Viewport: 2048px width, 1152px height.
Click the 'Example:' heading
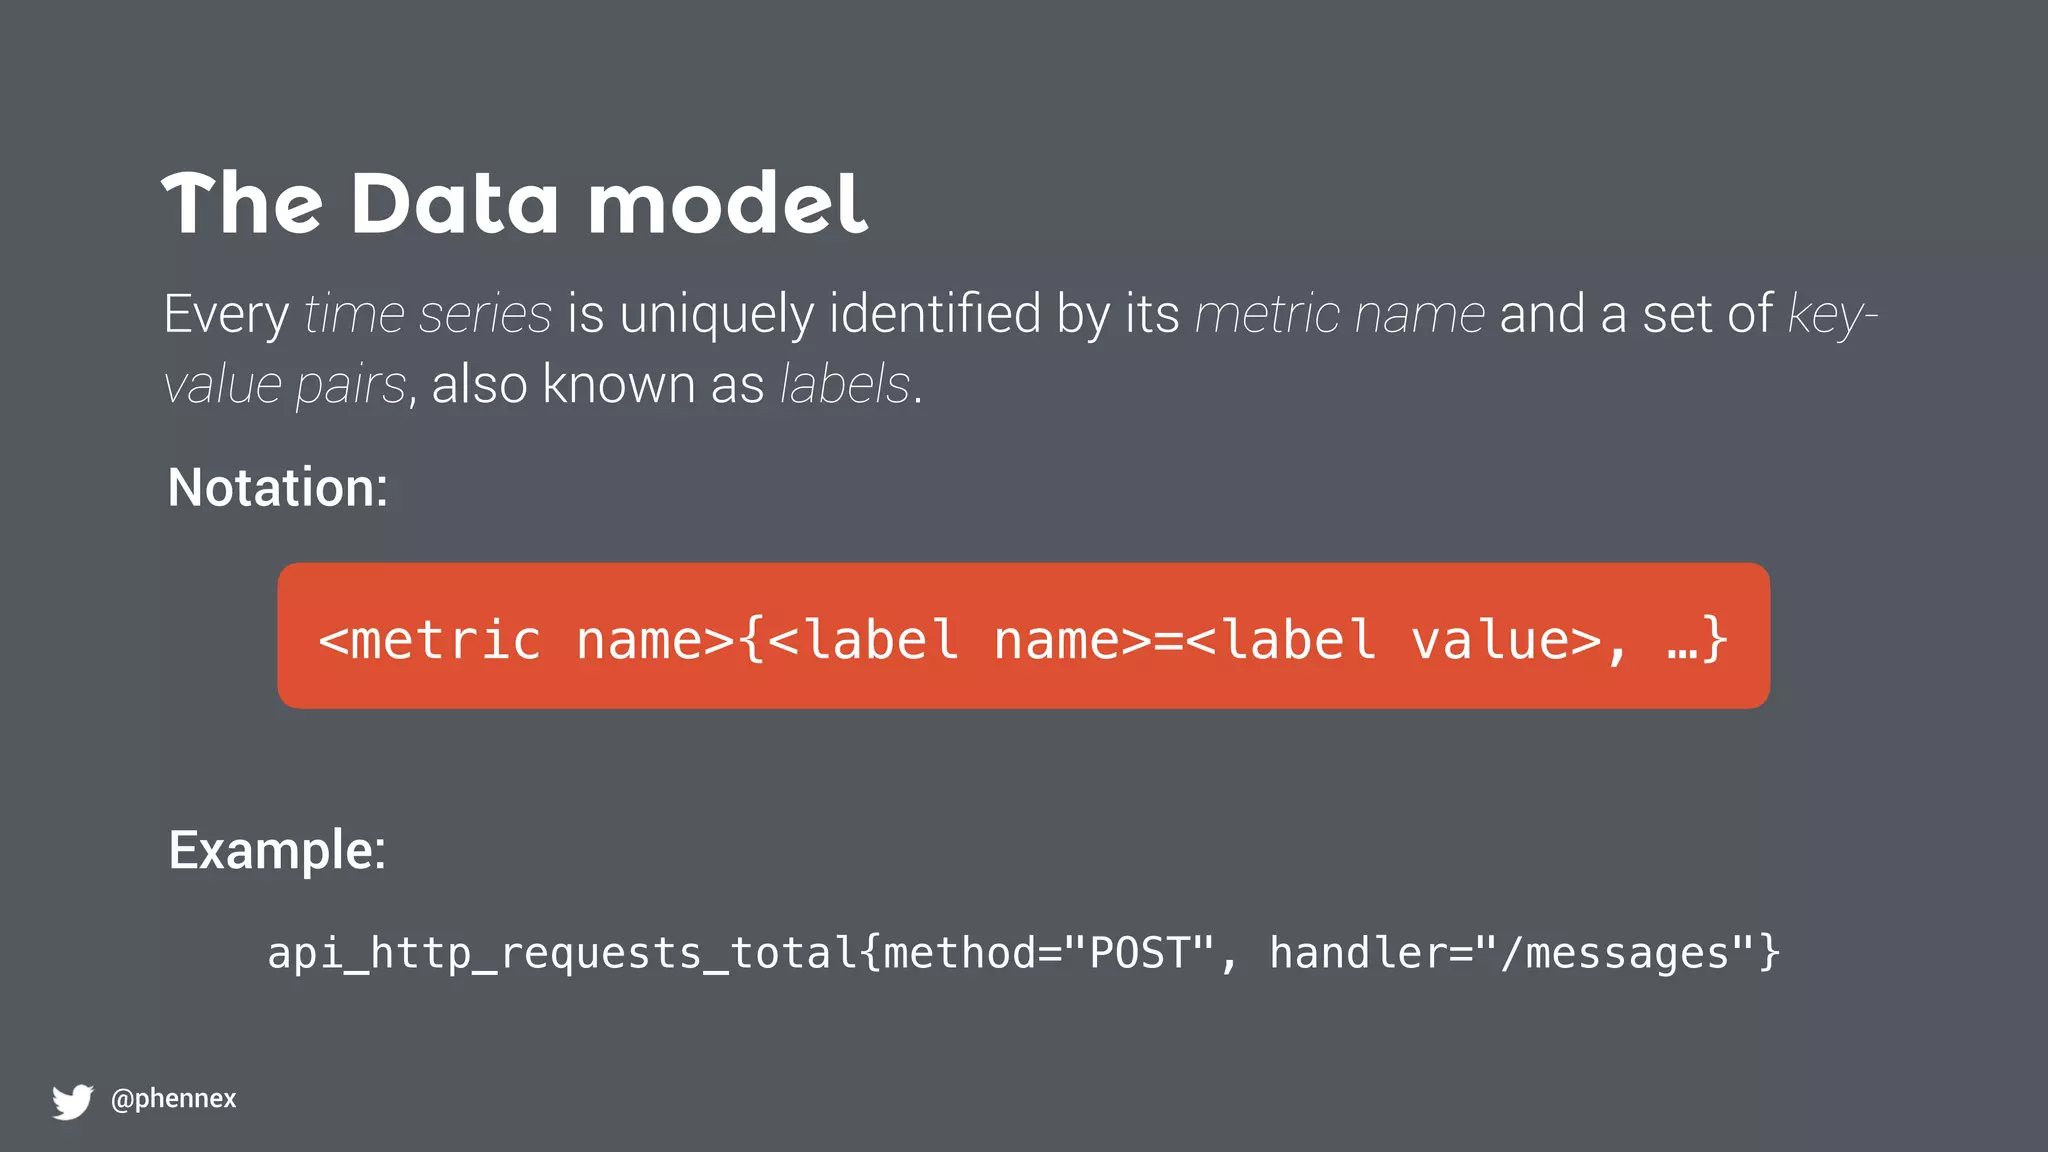tap(277, 851)
